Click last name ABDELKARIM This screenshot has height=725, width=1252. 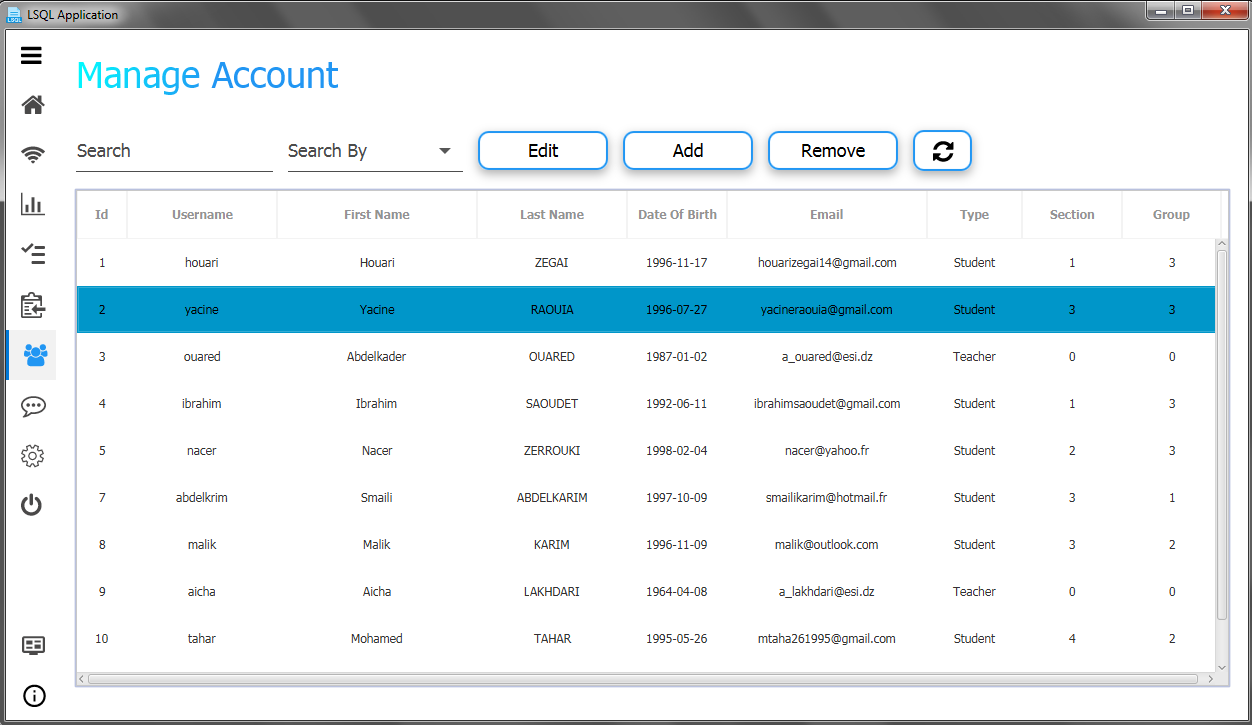pos(552,498)
